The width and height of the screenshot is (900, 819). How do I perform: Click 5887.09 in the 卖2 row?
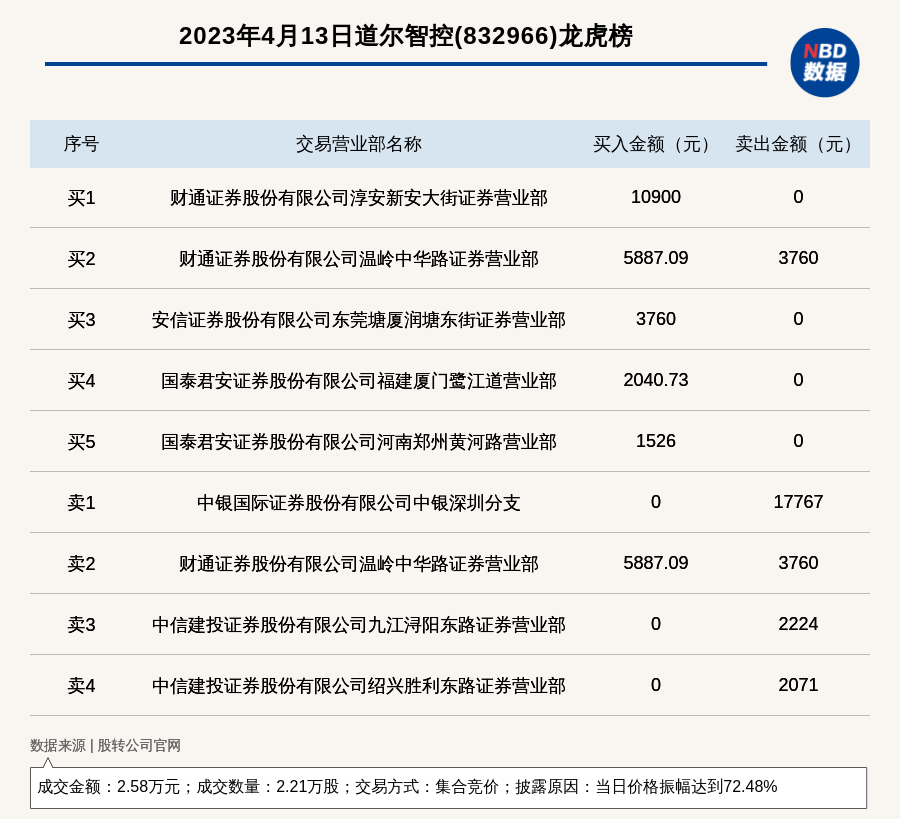(655, 562)
